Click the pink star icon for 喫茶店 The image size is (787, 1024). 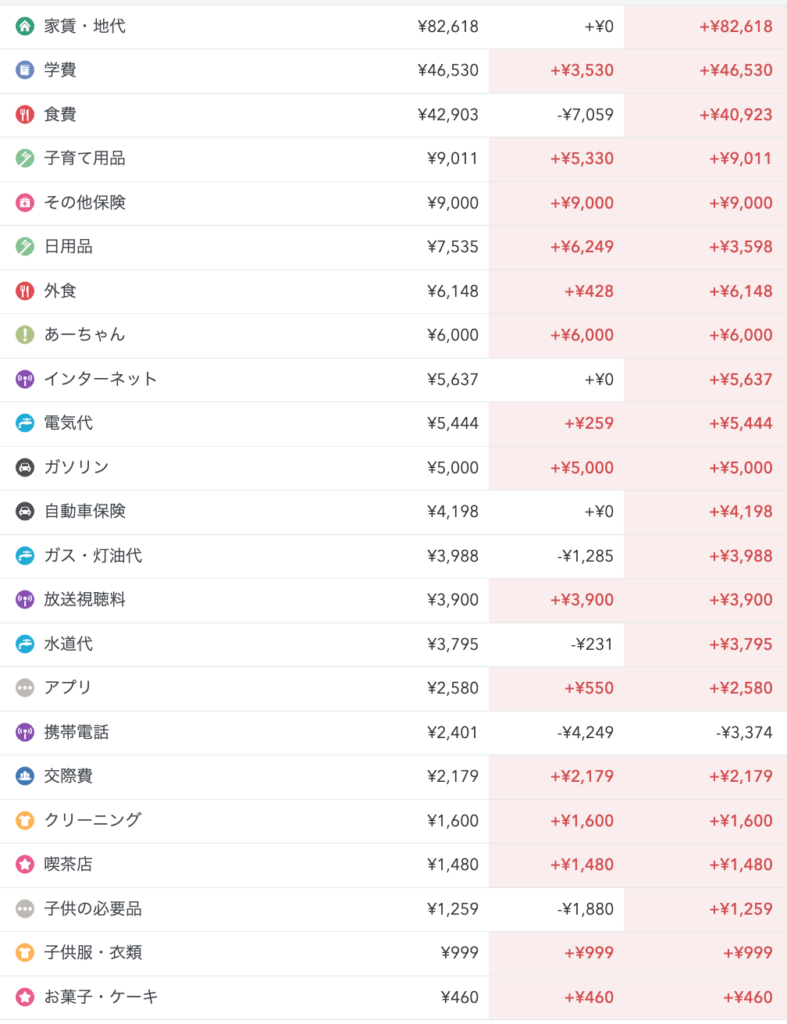pyautogui.click(x=25, y=864)
